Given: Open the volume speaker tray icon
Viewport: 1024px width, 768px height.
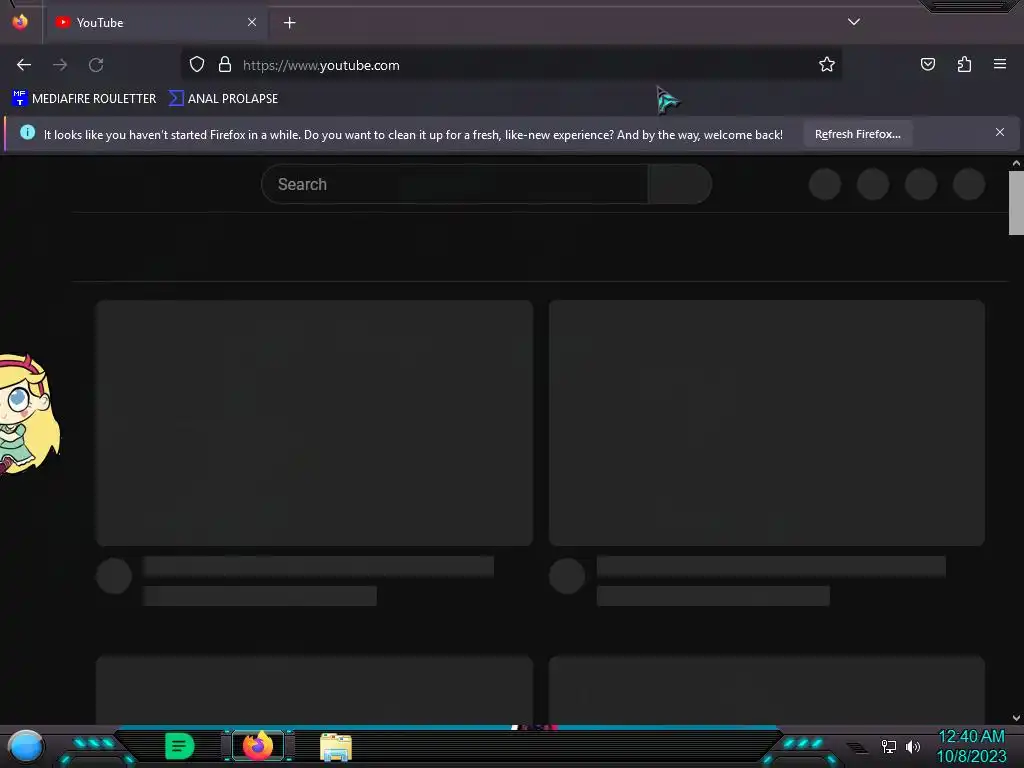Looking at the screenshot, I should [912, 746].
